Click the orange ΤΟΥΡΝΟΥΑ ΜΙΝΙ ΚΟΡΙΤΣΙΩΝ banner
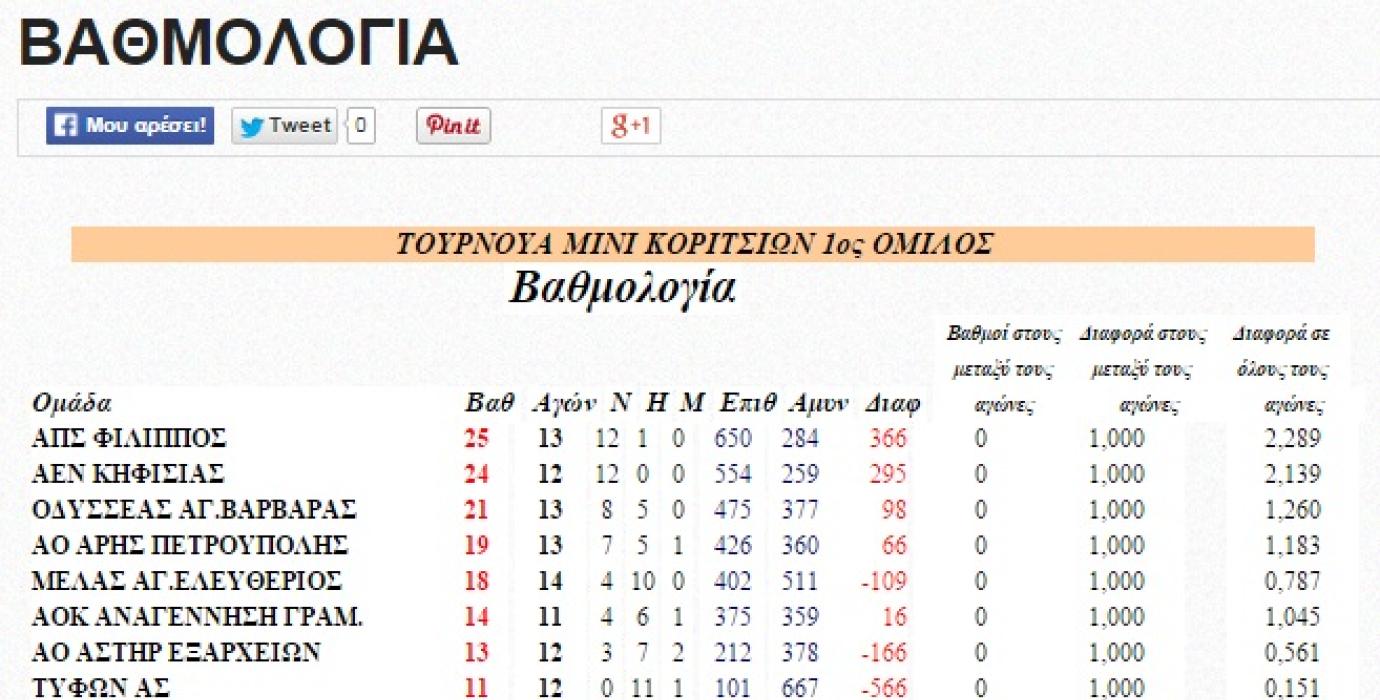1380x700 pixels. coord(692,244)
